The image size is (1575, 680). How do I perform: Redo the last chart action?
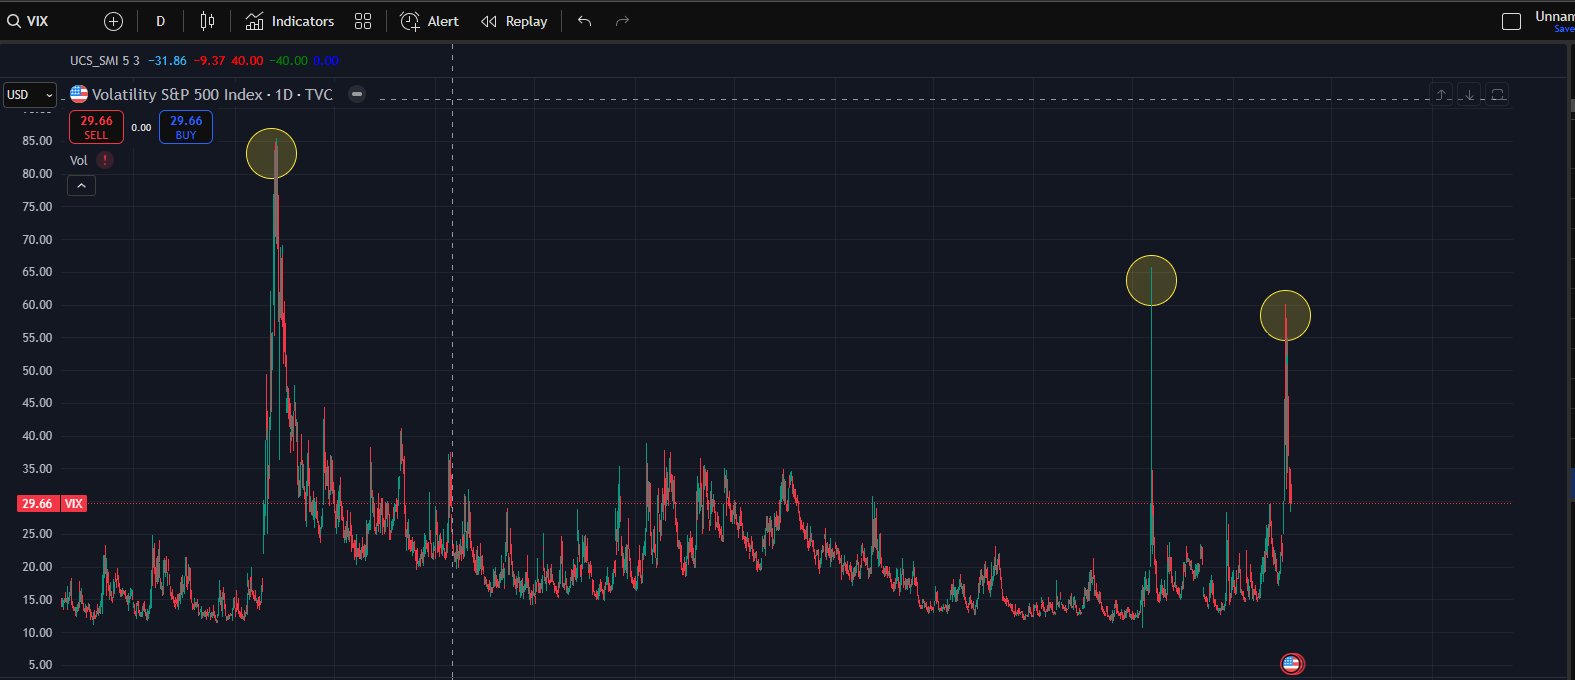click(x=622, y=21)
